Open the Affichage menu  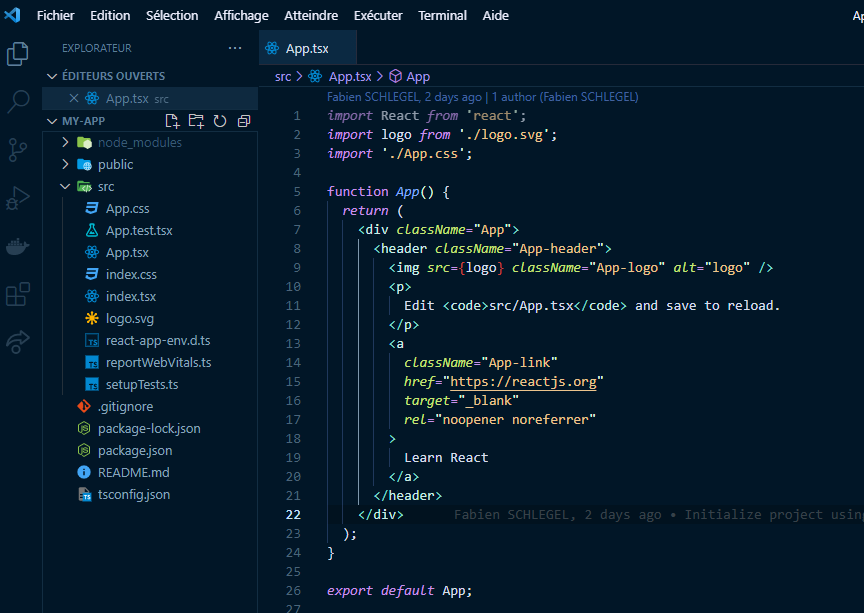click(x=241, y=15)
